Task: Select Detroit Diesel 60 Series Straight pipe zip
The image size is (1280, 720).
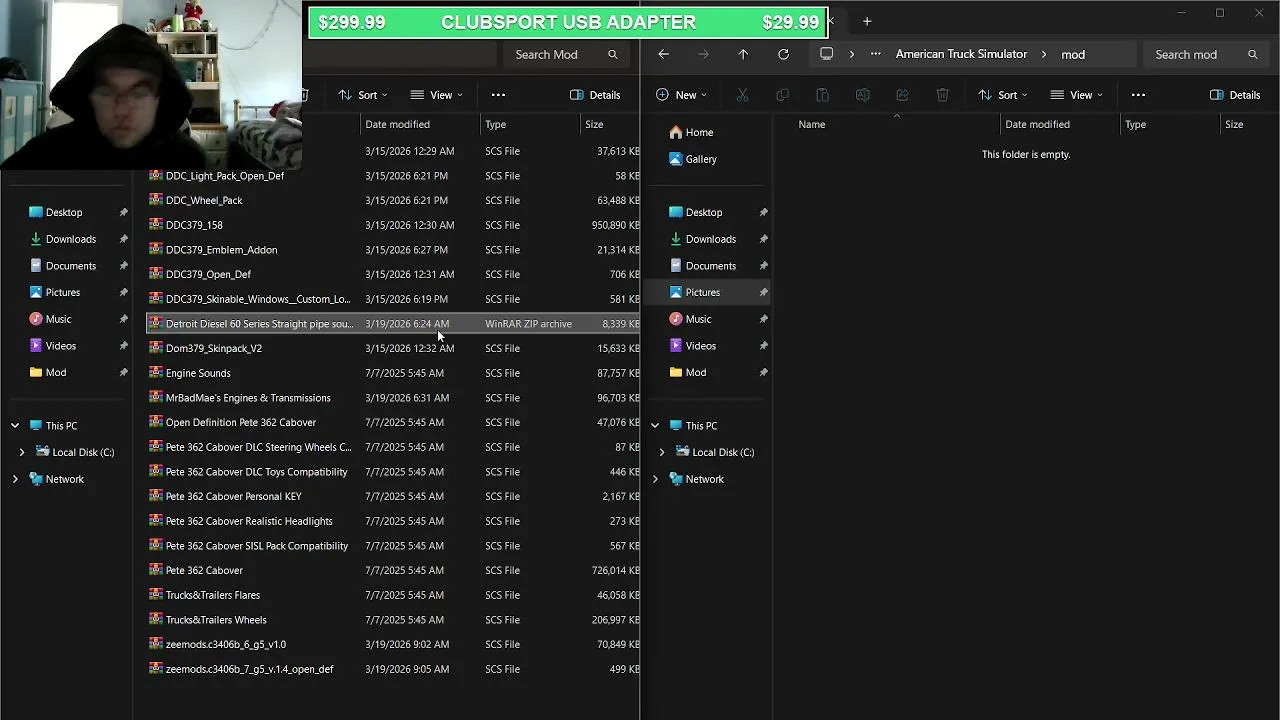Action: [393, 324]
